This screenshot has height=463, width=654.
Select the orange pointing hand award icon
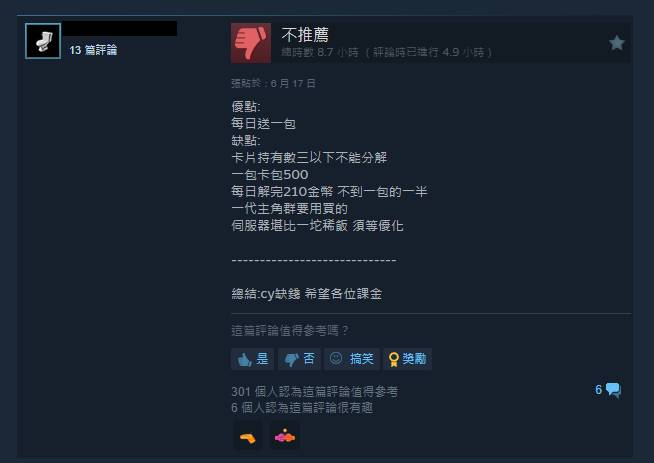[x=248, y=437]
